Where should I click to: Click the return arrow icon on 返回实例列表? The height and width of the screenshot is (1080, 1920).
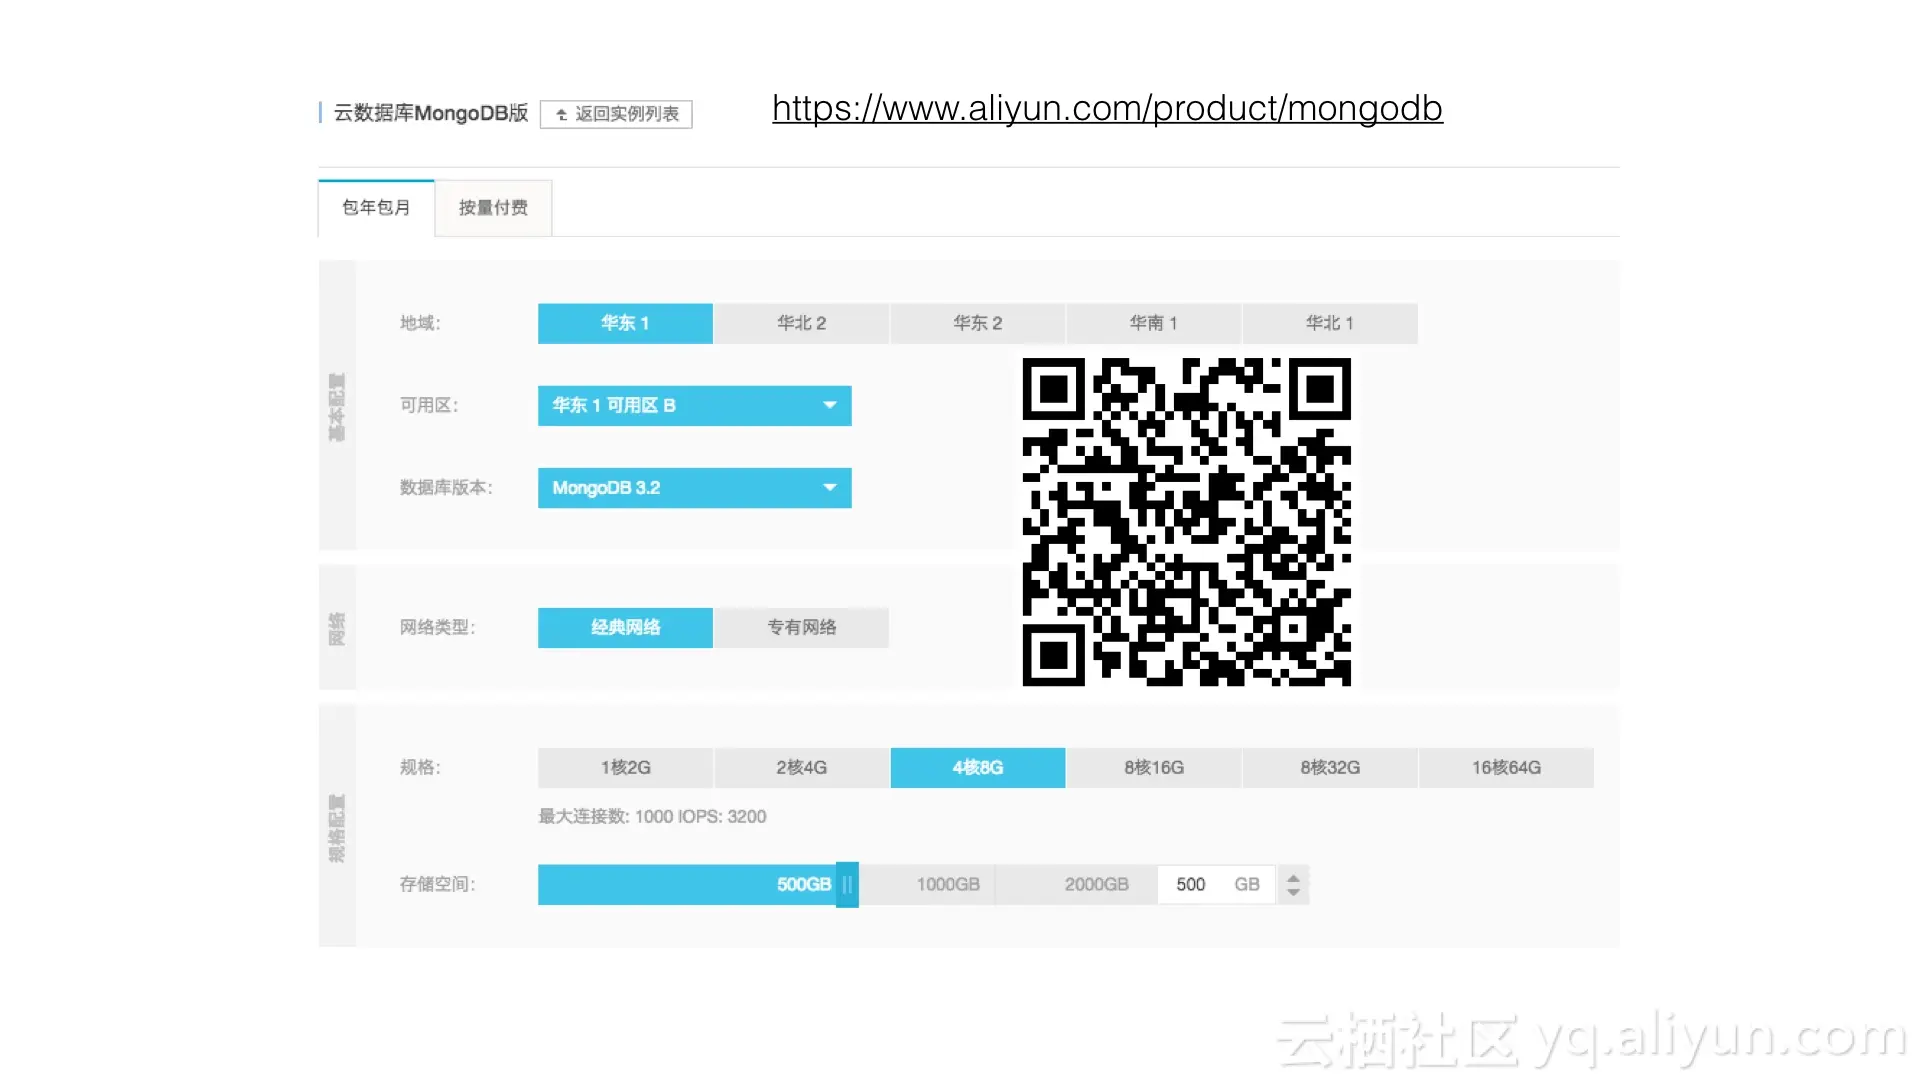click(x=562, y=114)
